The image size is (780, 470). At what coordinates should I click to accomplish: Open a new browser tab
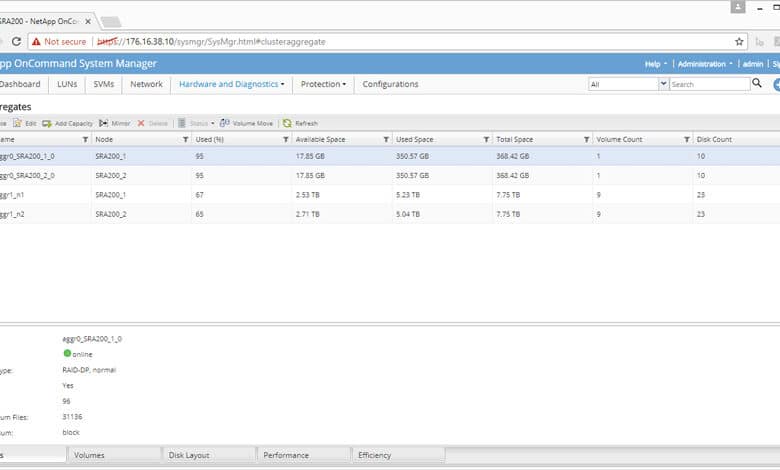111,21
